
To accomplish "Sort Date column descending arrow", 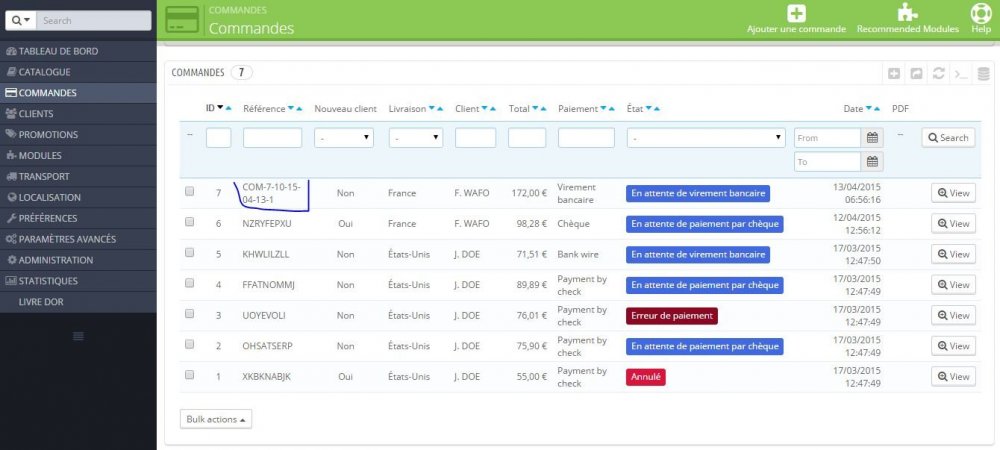I will pos(869,109).
